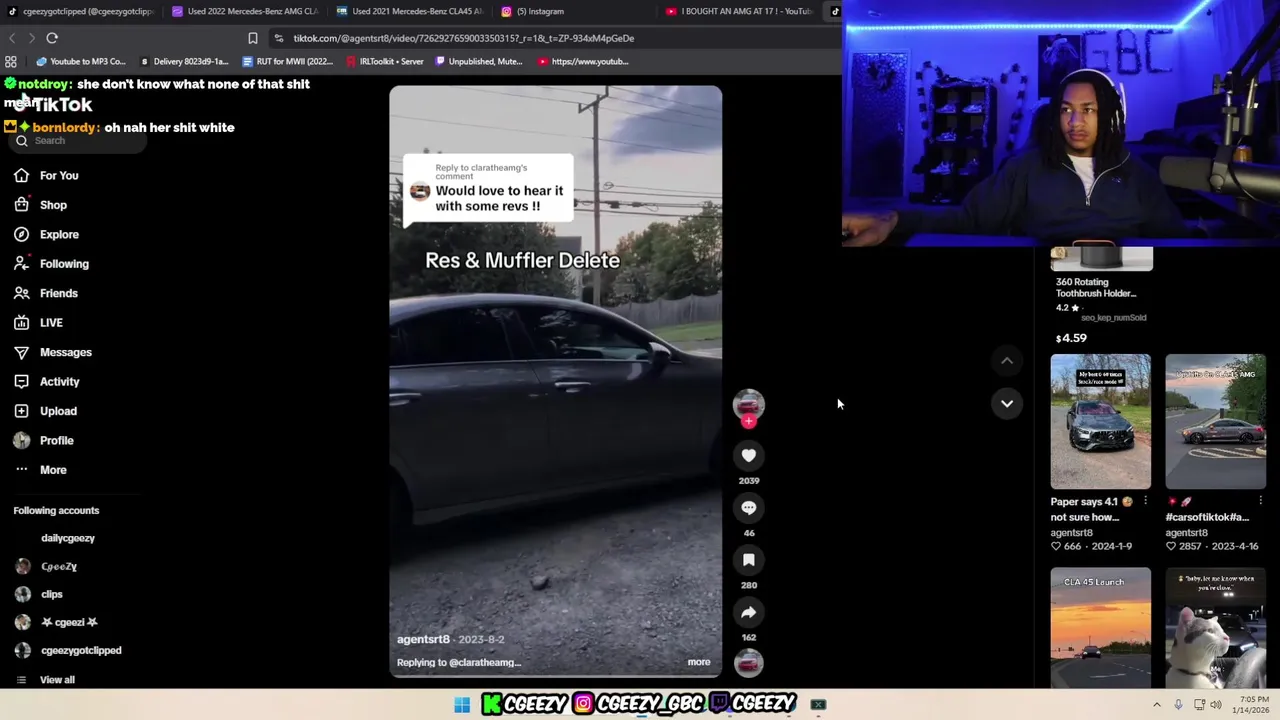Switch to cgeezygotclipped TikTok tab
Image resolution: width=1280 pixels, height=720 pixels.
coord(80,11)
